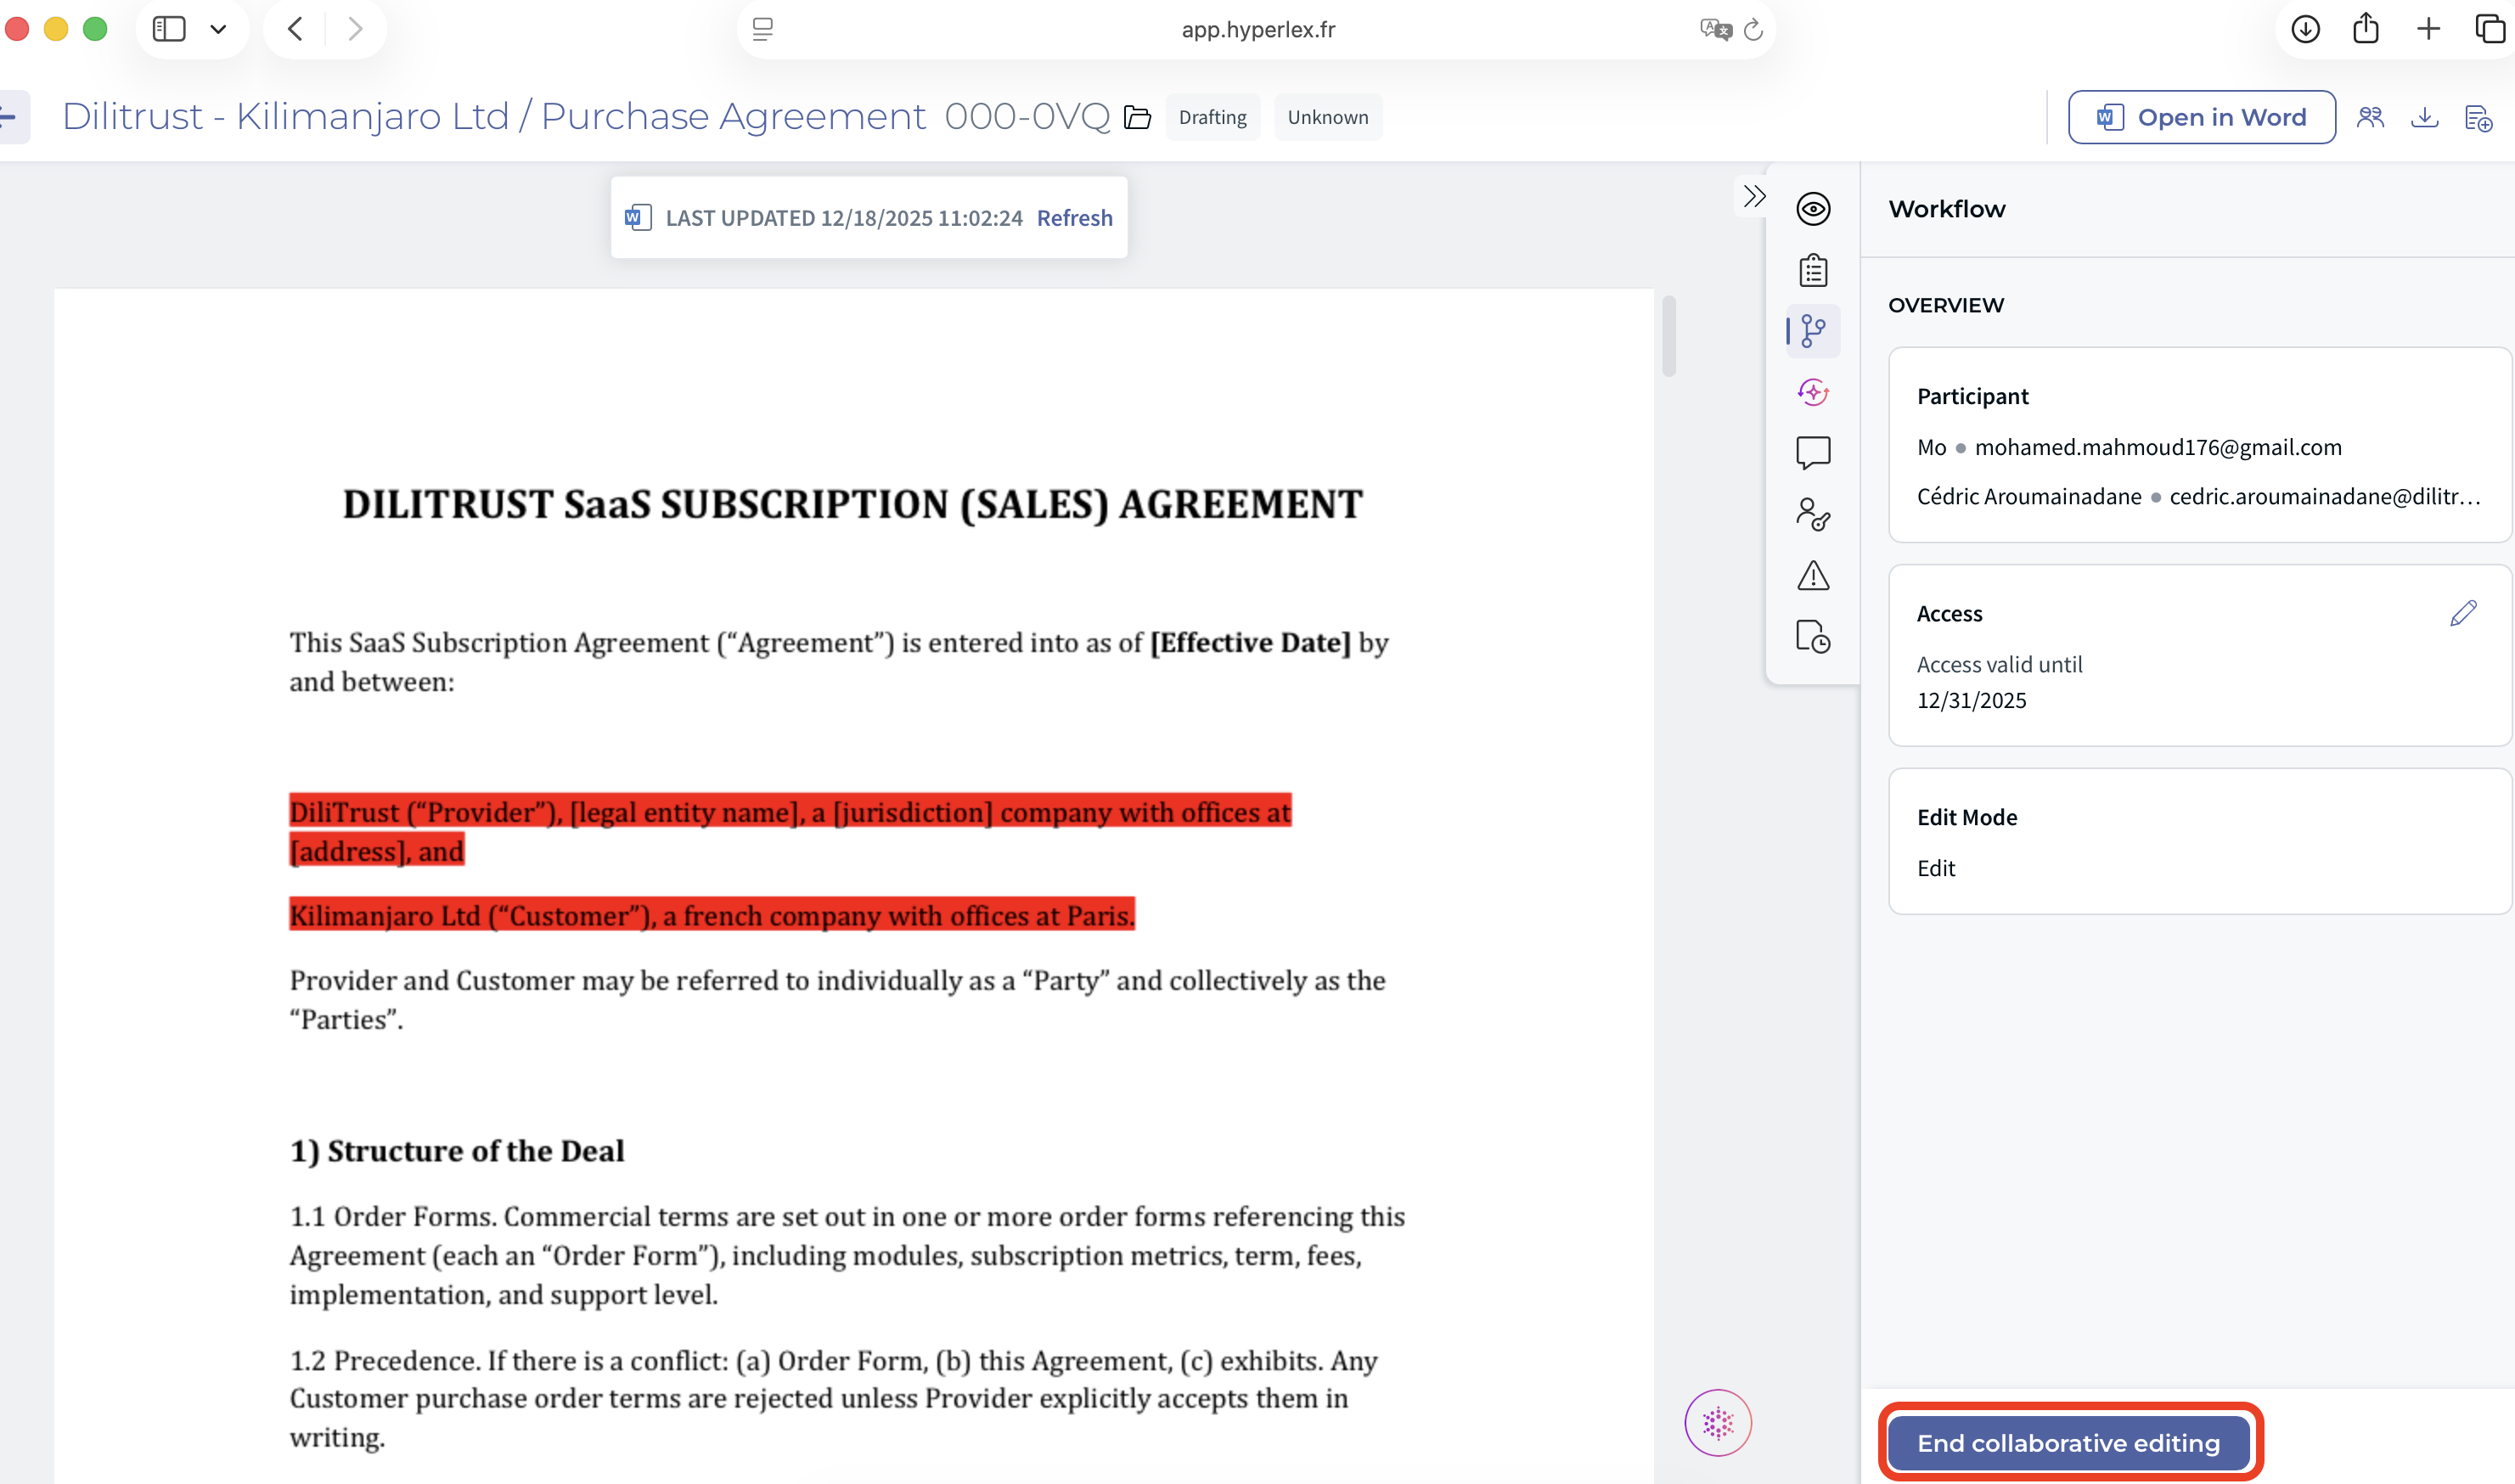Open the folder icon beside document title
The image size is (2515, 1484).
1137,117
